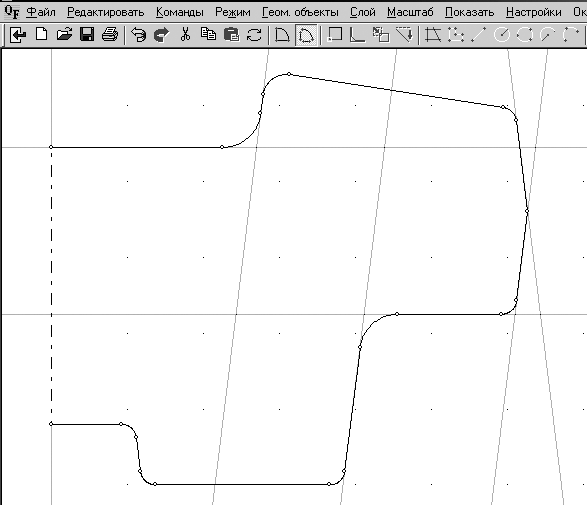The image size is (587, 505).
Task: Open a file with the folder icon
Action: [x=64, y=35]
